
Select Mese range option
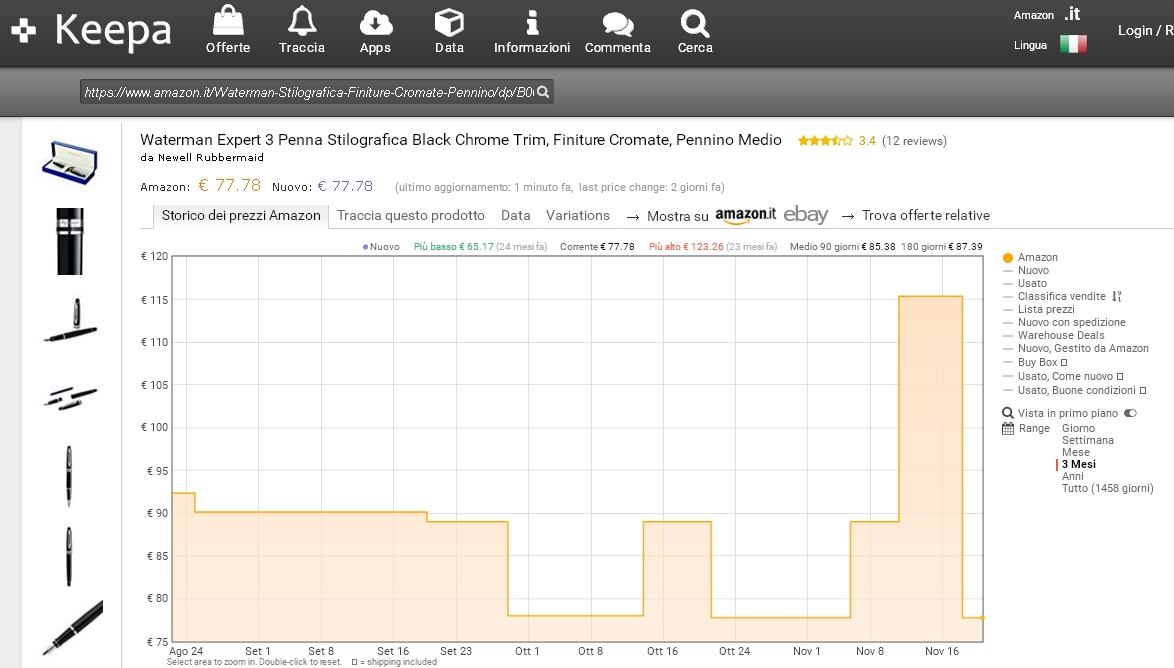coord(1076,452)
